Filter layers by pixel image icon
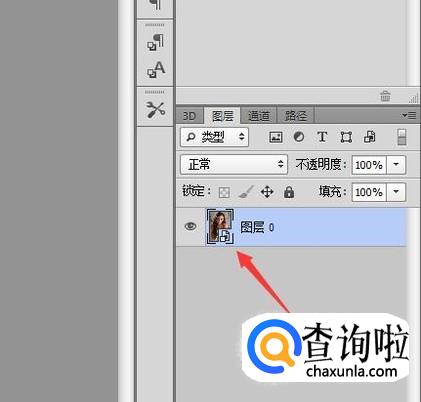This screenshot has height=402, width=421. pos(276,137)
